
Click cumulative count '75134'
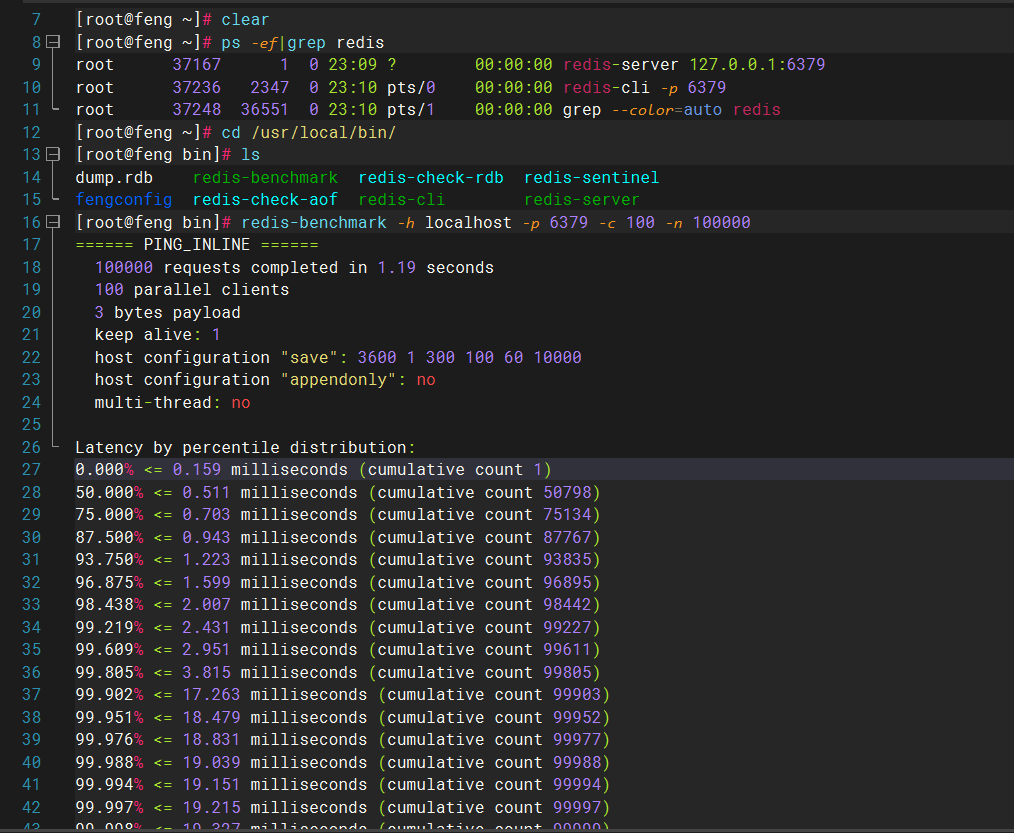click(x=567, y=515)
